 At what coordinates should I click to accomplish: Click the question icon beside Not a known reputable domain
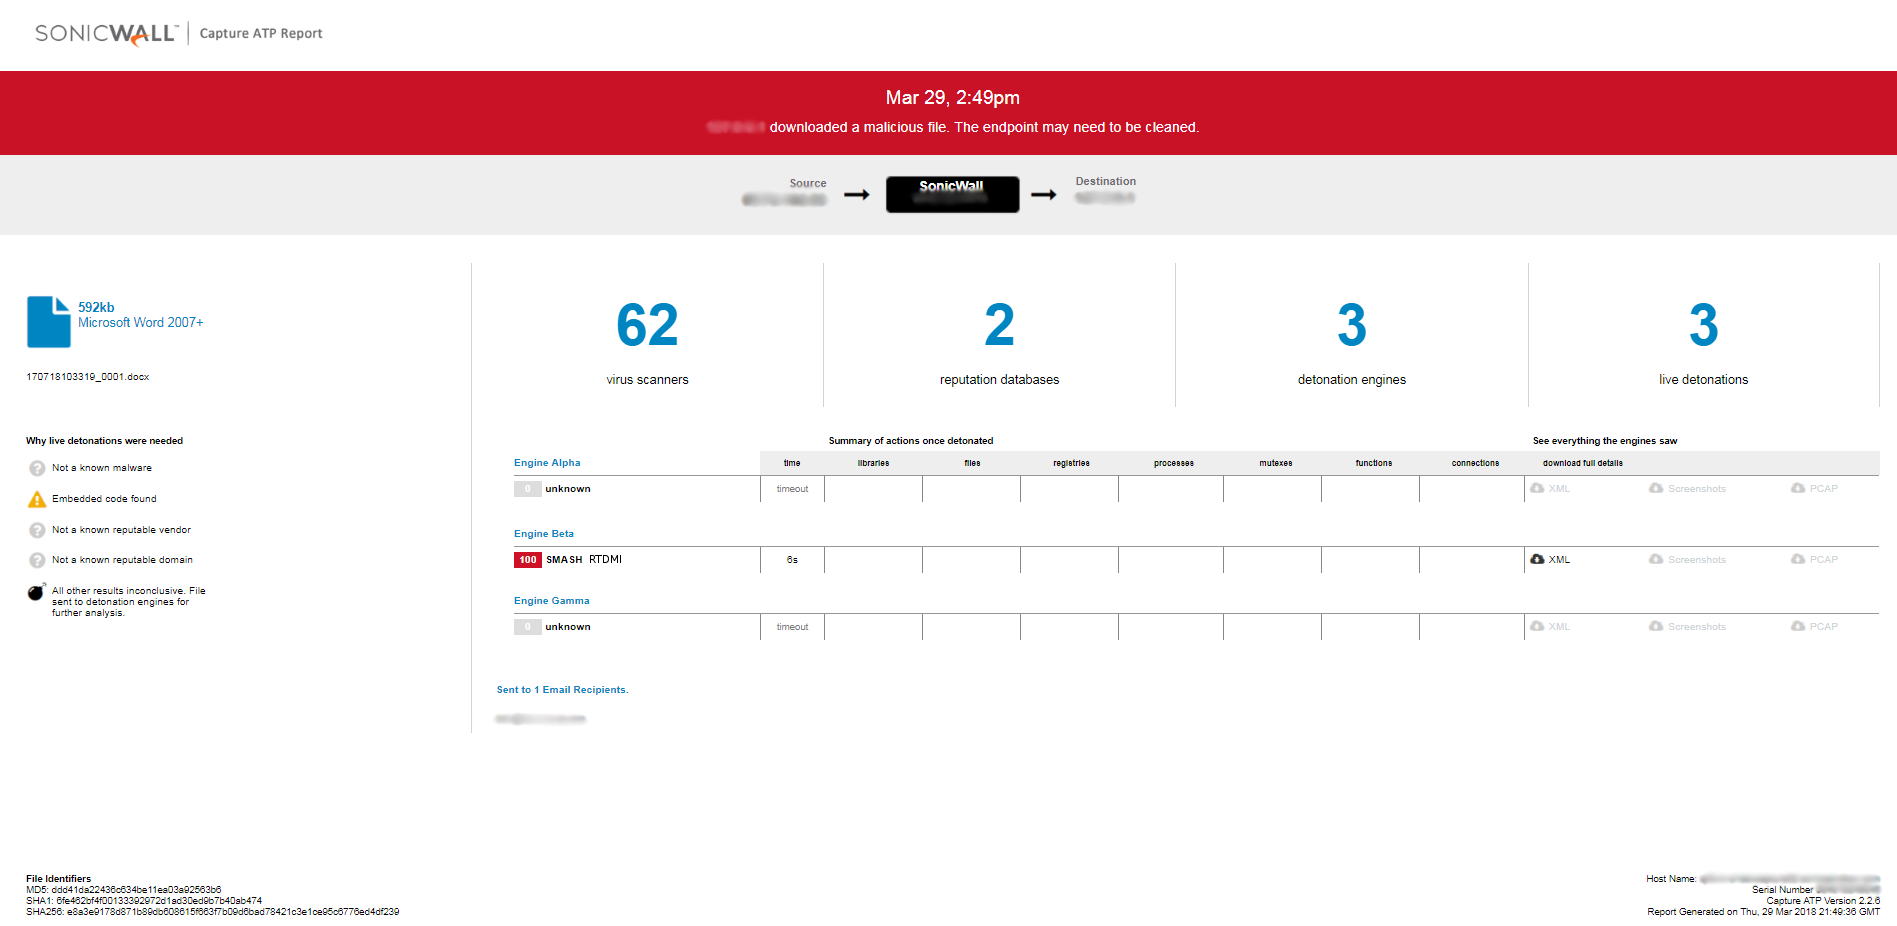pos(37,560)
